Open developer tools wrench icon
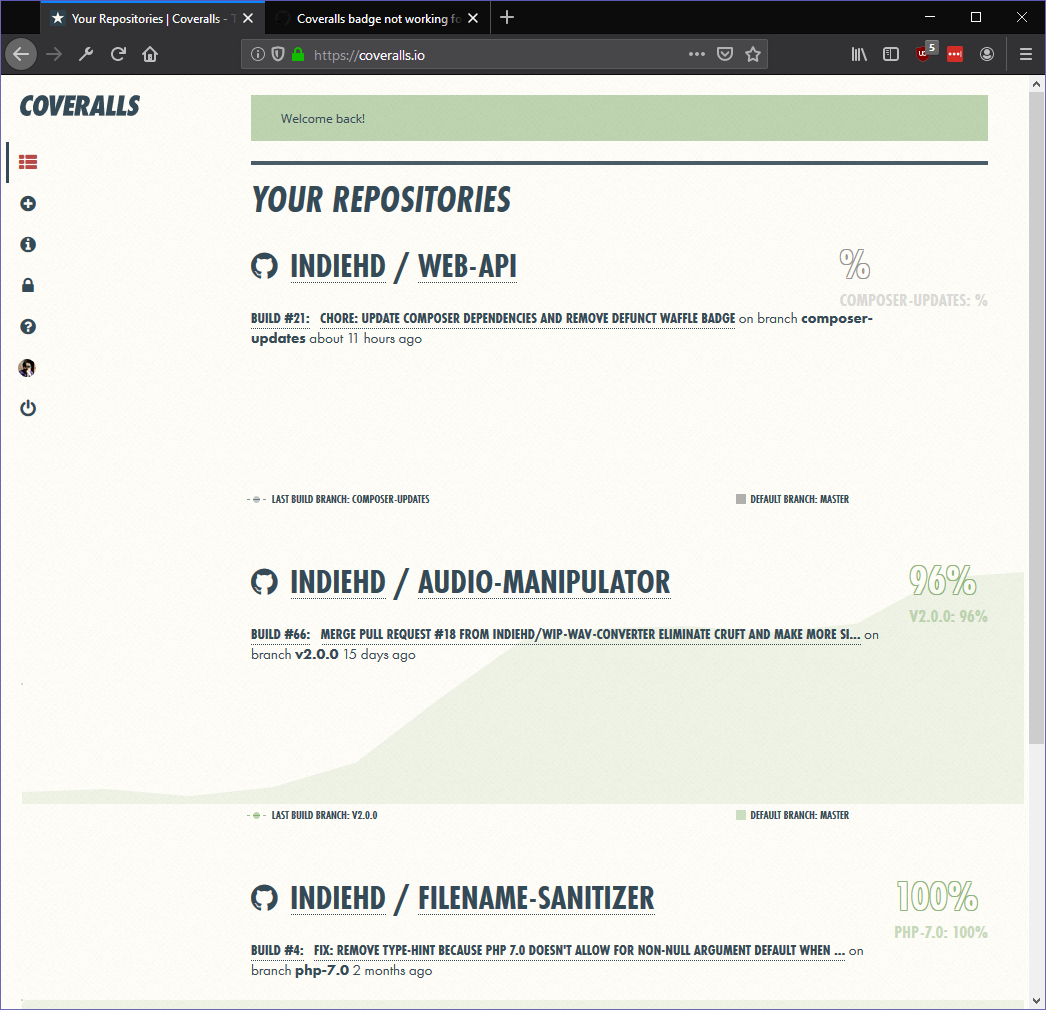 click(x=86, y=55)
